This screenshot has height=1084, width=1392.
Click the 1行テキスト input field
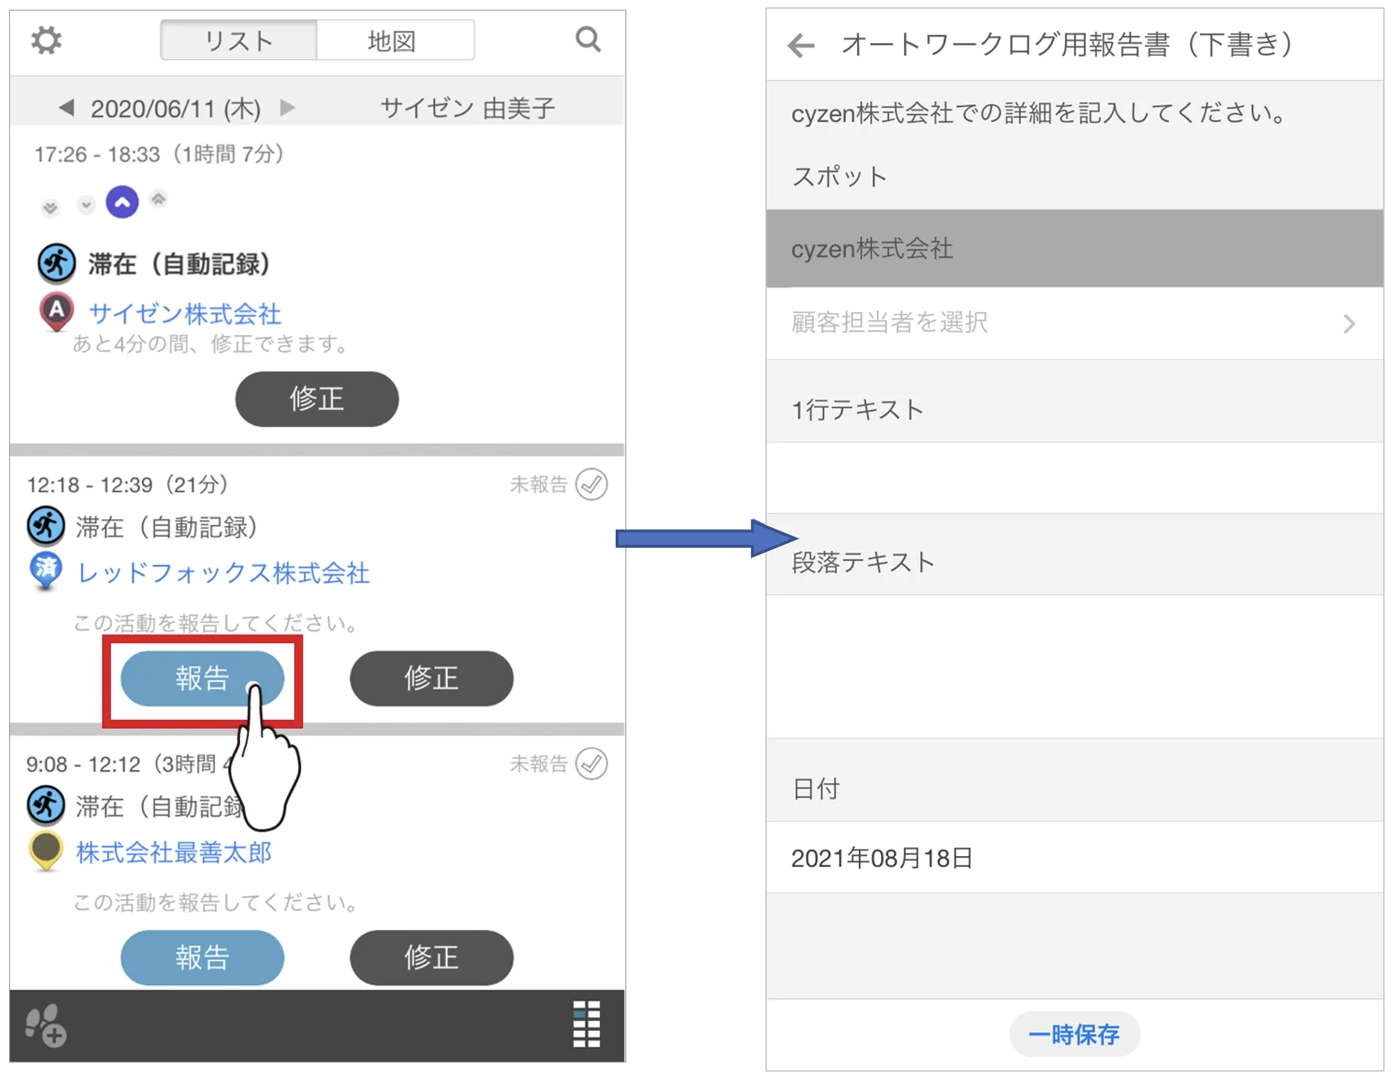(x=1075, y=478)
